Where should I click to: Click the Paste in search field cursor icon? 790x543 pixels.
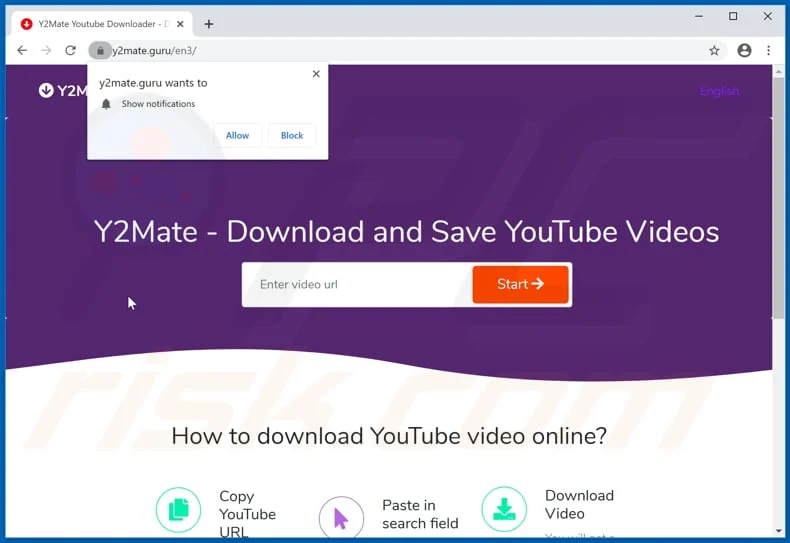coord(341,518)
